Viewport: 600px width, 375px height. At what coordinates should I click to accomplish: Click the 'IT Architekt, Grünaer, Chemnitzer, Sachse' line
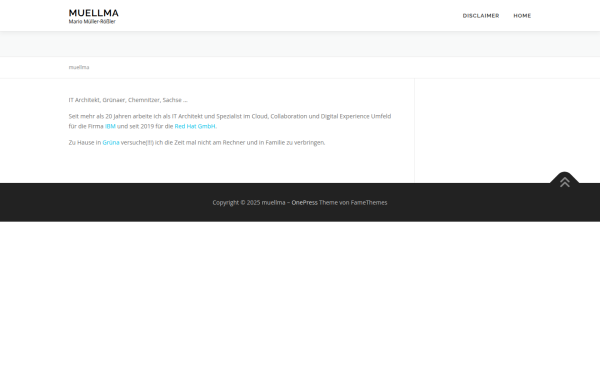[128, 100]
